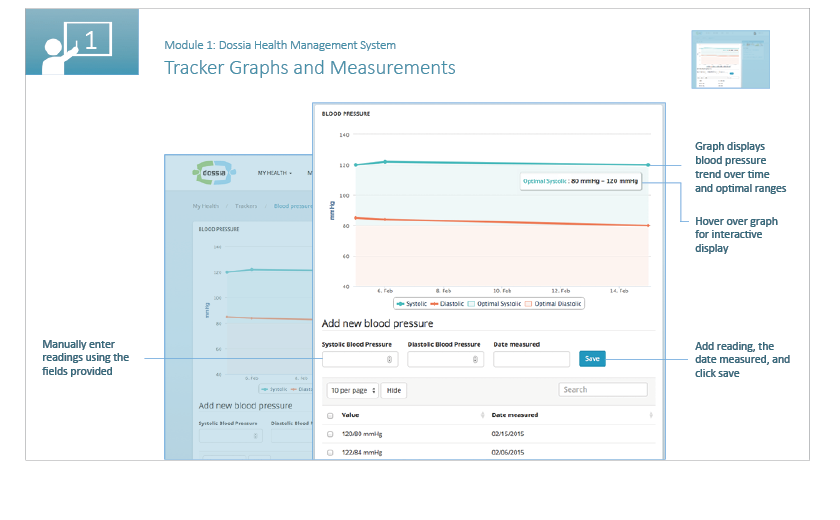
Task: Click the systolic peak point near 6. Feb
Action: tap(385, 162)
